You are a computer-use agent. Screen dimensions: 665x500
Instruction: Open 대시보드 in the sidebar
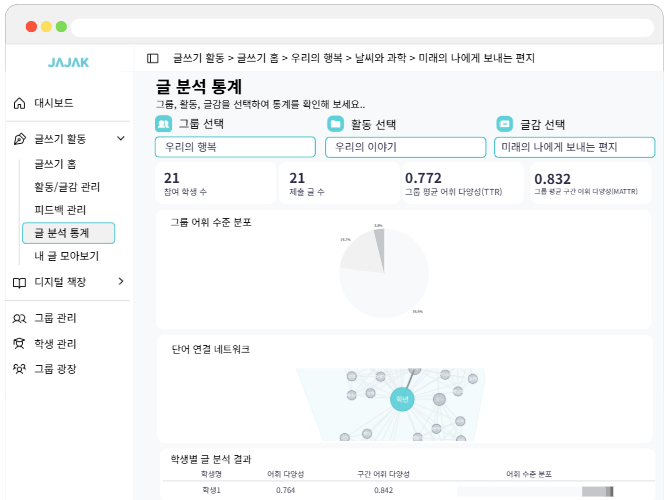click(x=54, y=103)
